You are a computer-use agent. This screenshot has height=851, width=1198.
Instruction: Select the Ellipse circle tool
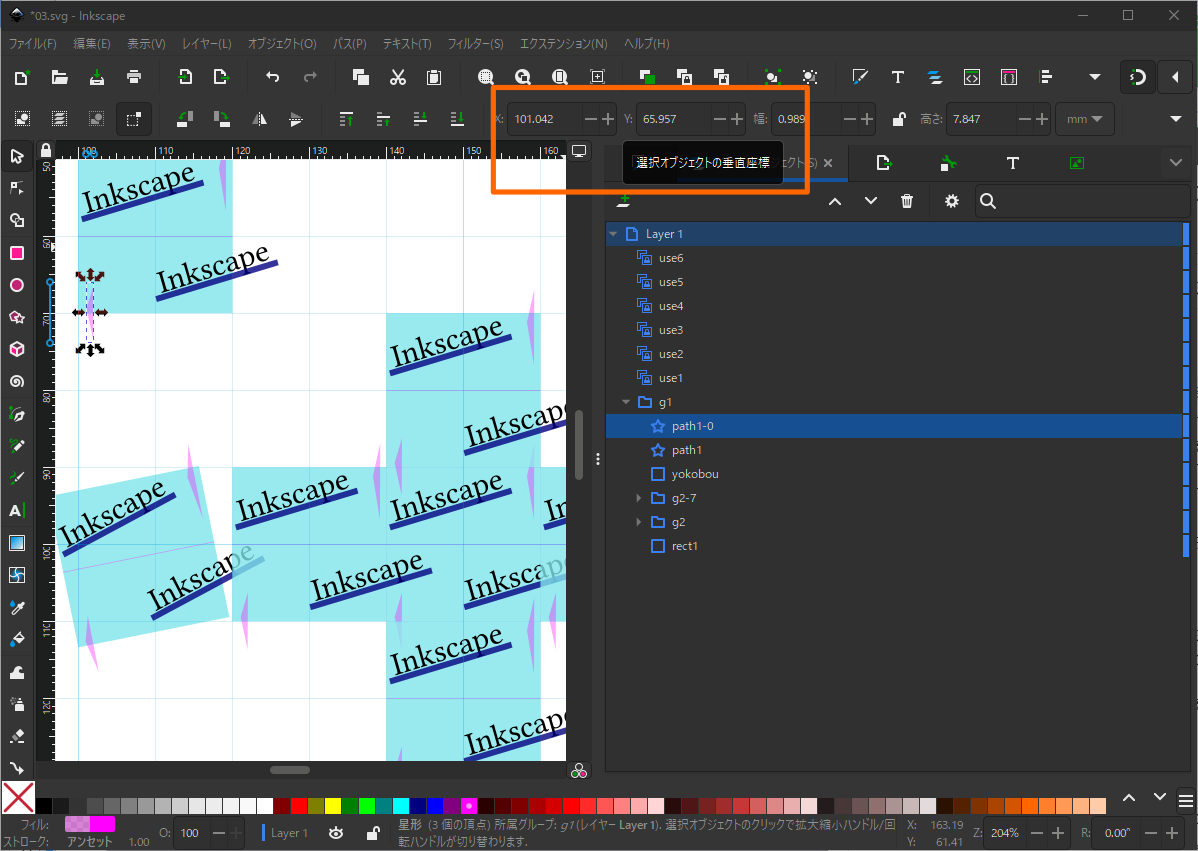[x=17, y=285]
